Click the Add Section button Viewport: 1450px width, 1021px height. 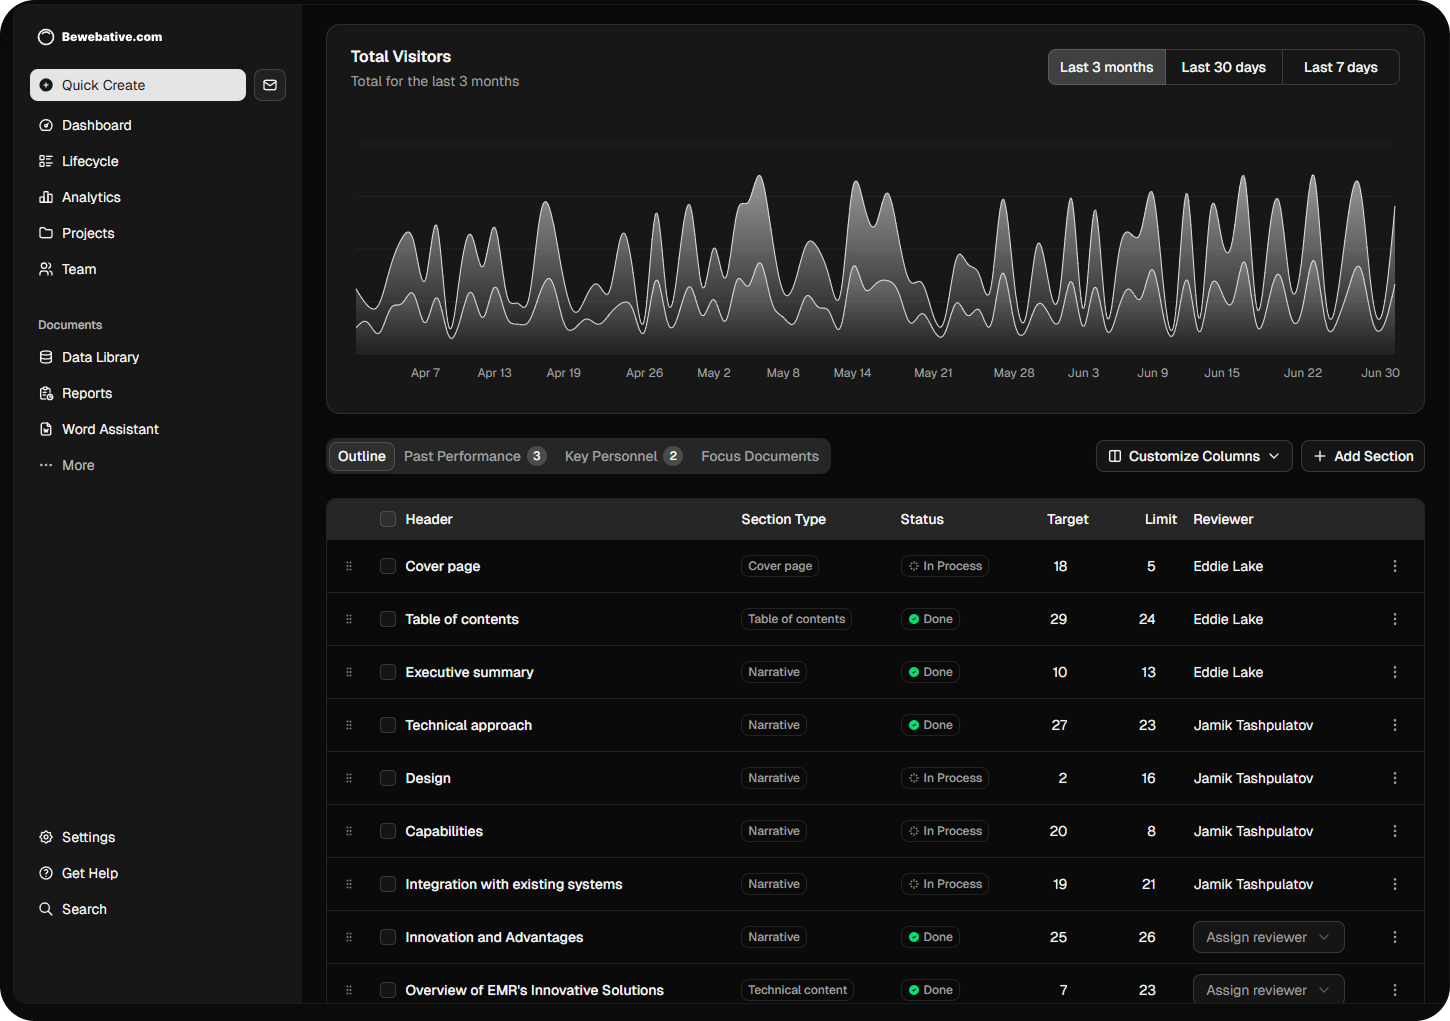pyautogui.click(x=1362, y=456)
